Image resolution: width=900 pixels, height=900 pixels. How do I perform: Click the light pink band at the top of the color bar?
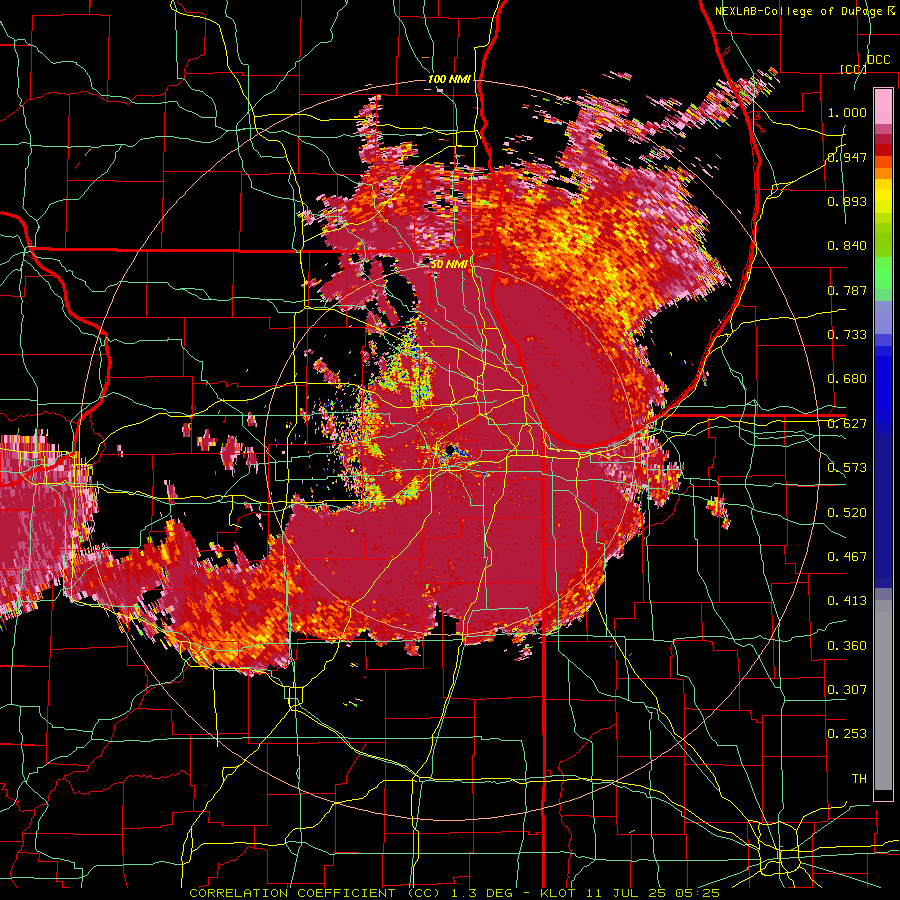pos(883,106)
